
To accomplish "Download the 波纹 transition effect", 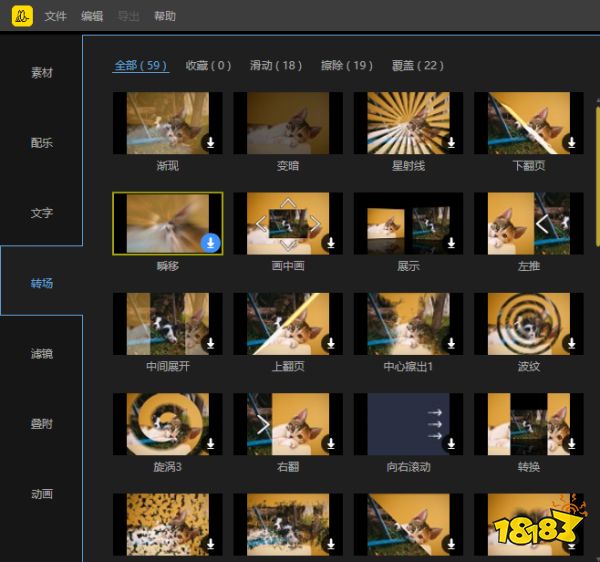I will [x=571, y=343].
